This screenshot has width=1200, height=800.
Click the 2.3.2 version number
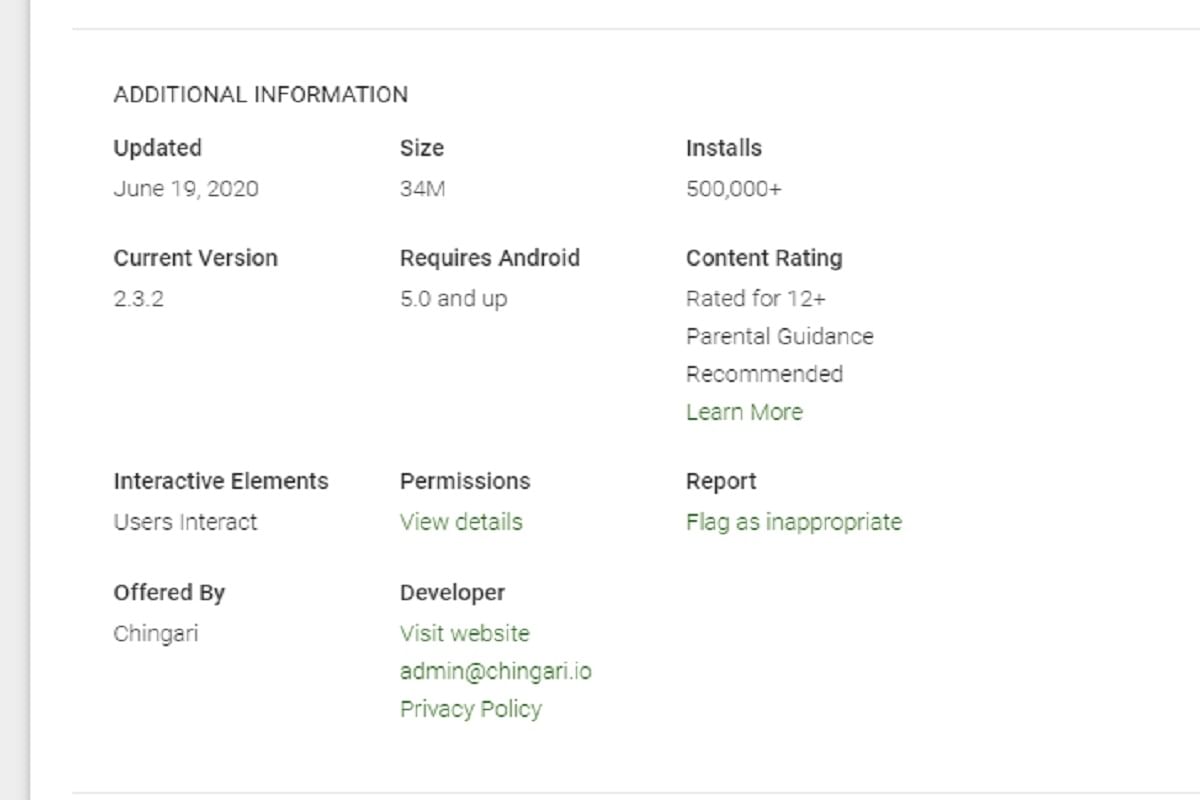[138, 299]
